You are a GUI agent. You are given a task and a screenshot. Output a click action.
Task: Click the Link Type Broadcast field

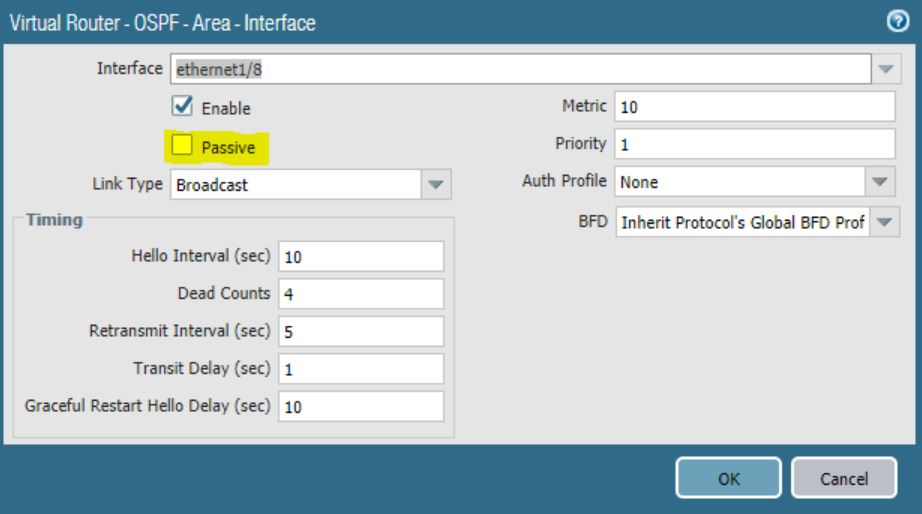coord(295,184)
